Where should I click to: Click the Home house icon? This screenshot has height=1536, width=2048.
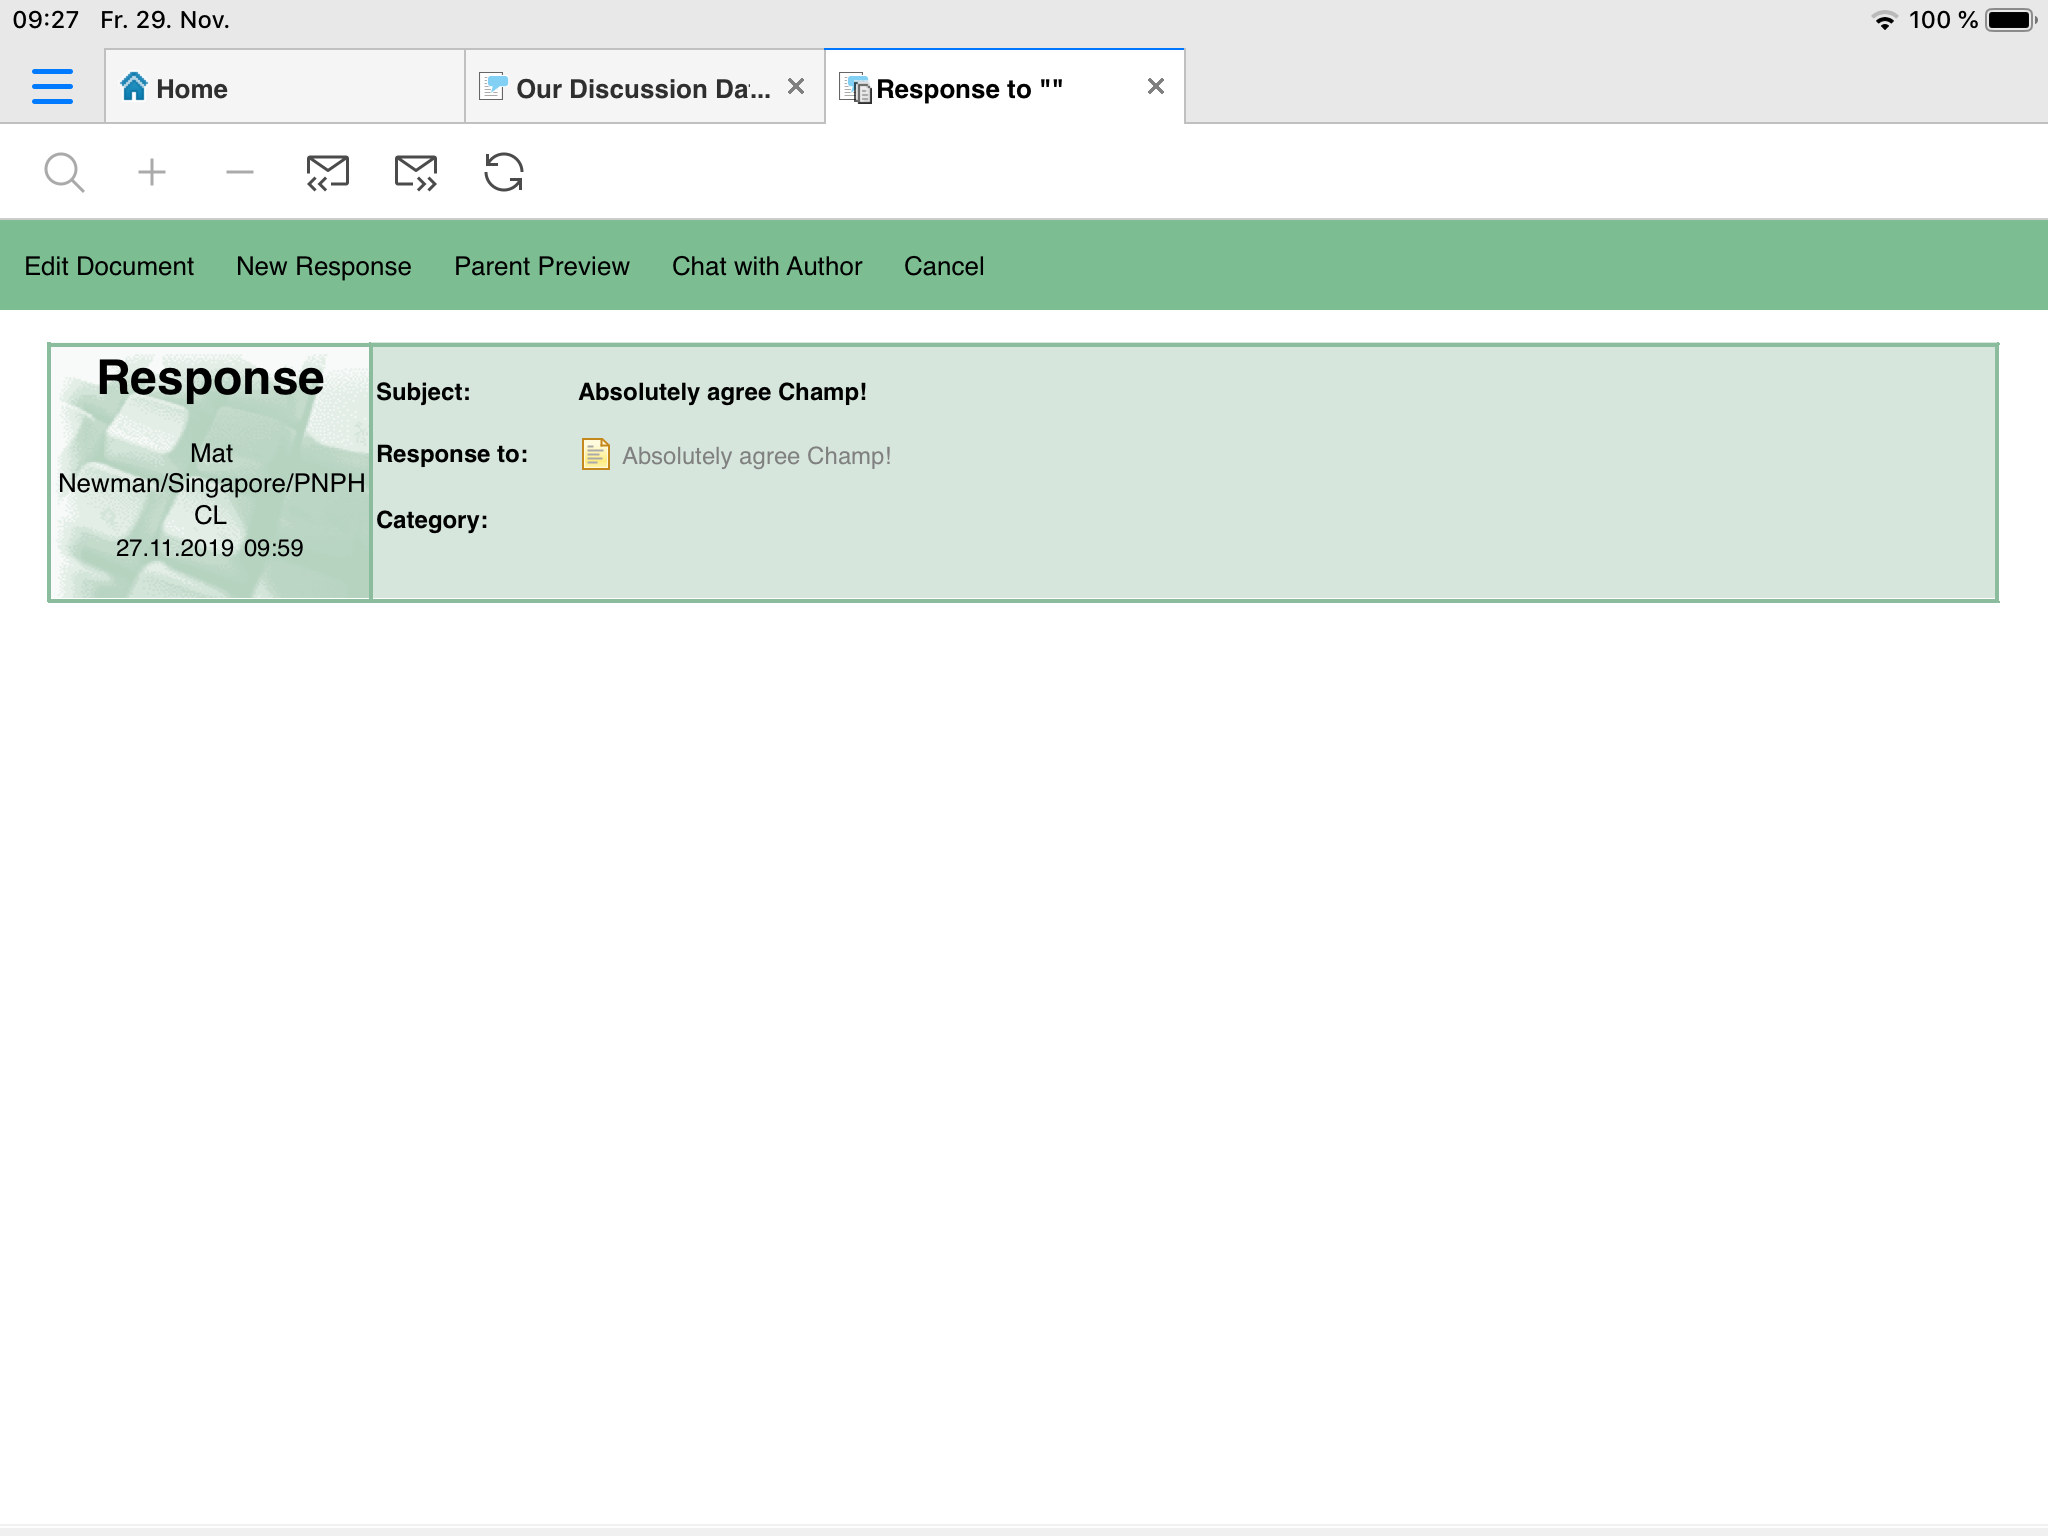pyautogui.click(x=134, y=87)
